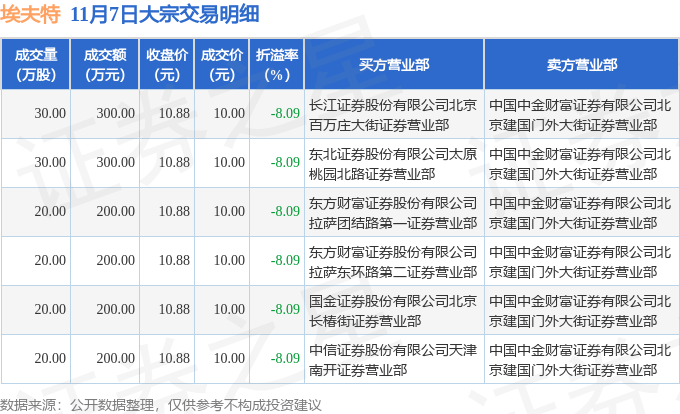Select buyer cell 中信证券股份有限公司天津南开证券营业部
Viewport: 680px width, 414px height.
[393, 360]
